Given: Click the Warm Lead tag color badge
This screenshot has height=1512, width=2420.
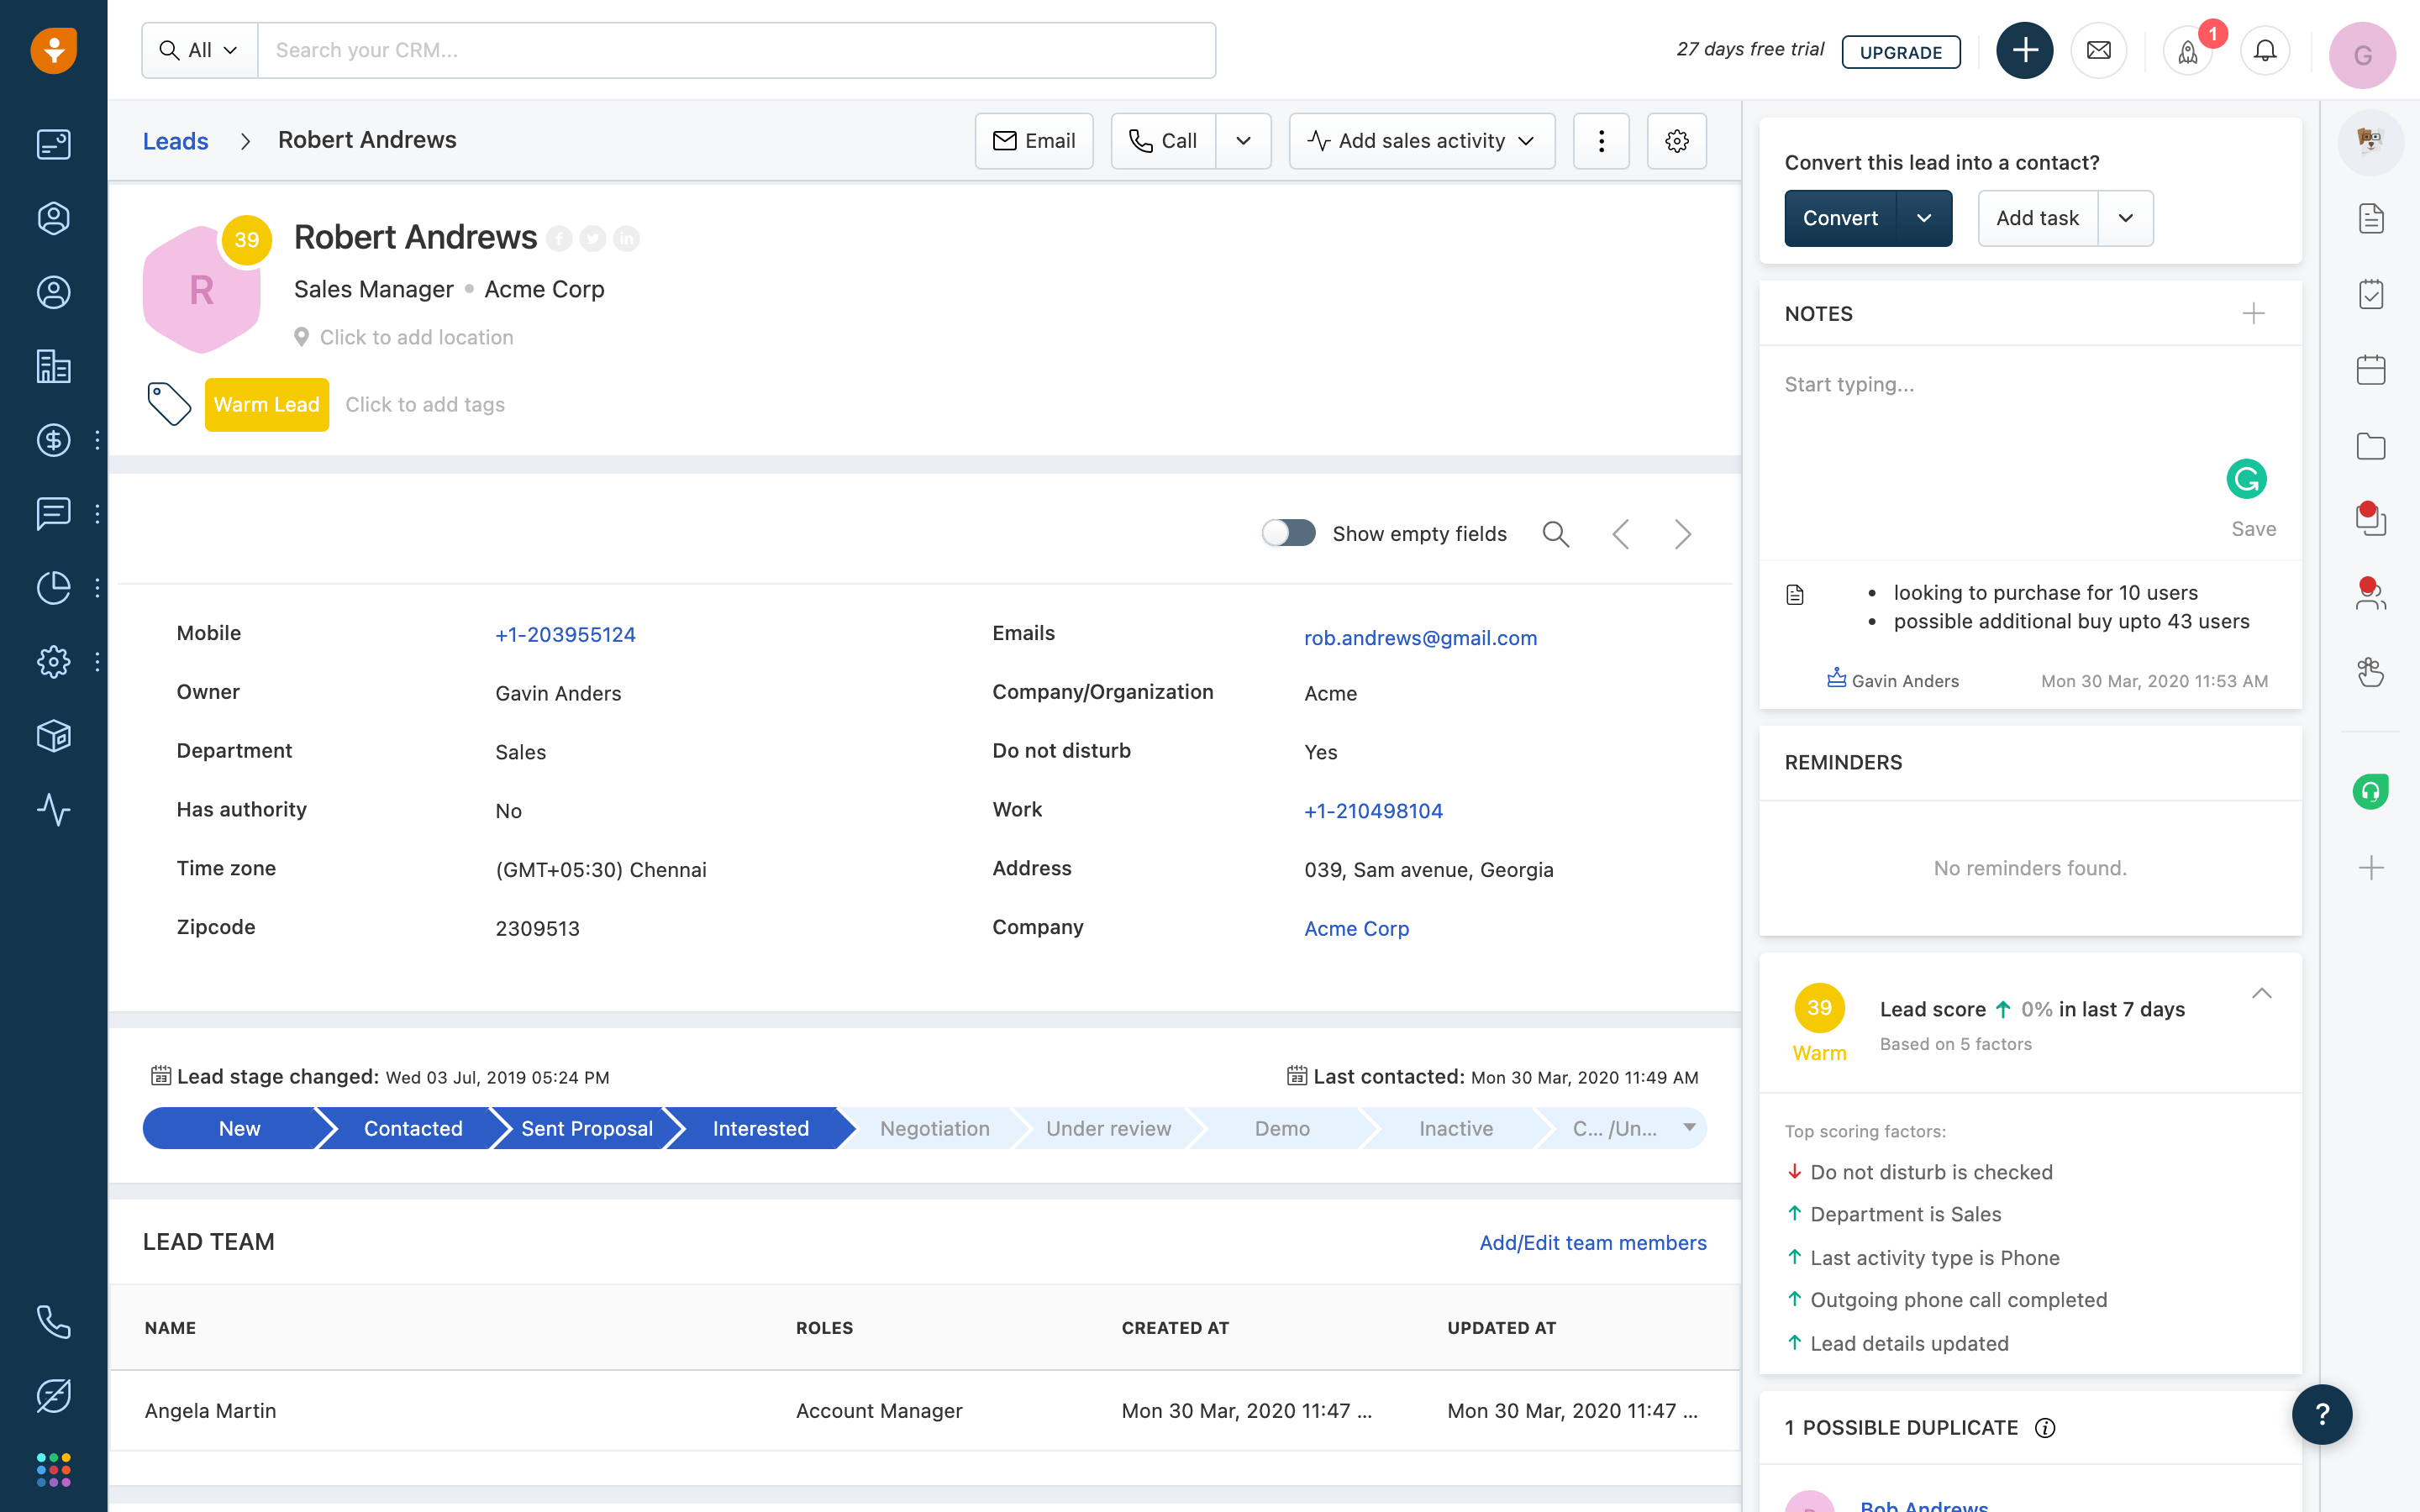Looking at the screenshot, I should point(265,404).
